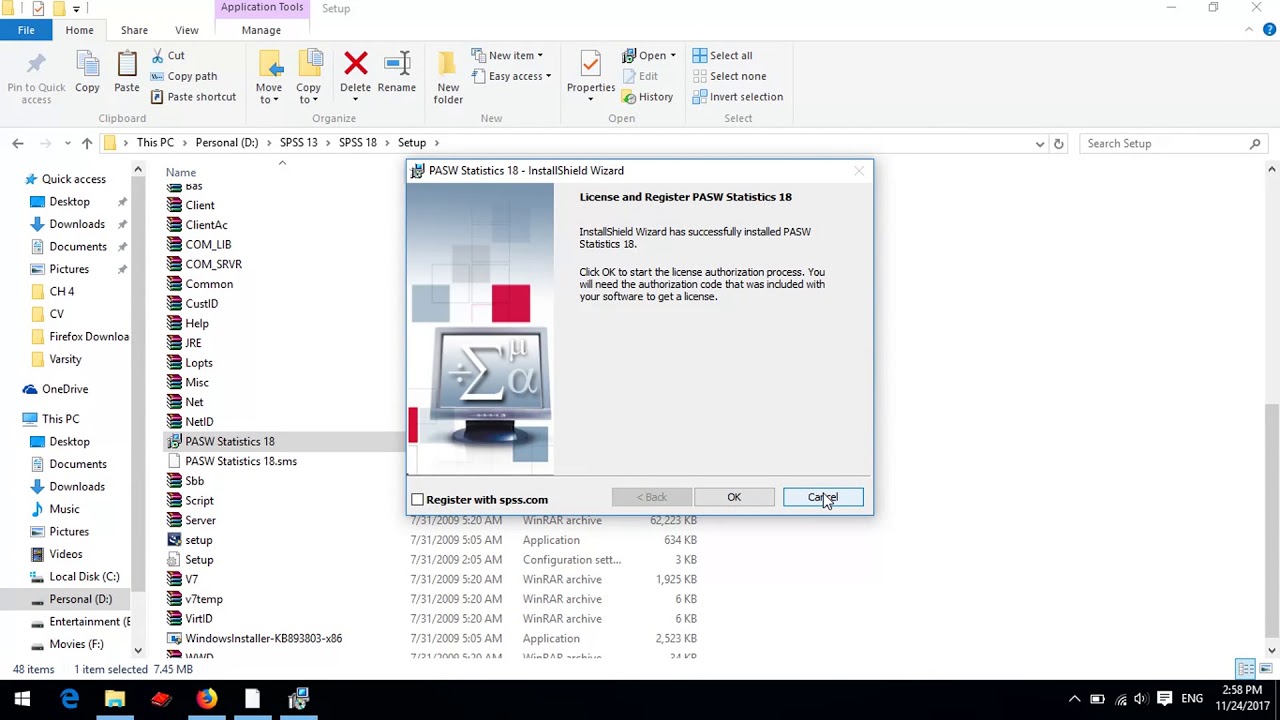1280x720 pixels.
Task: Select the WindowsInstaller-KB893803-x86 file
Action: coord(263,638)
